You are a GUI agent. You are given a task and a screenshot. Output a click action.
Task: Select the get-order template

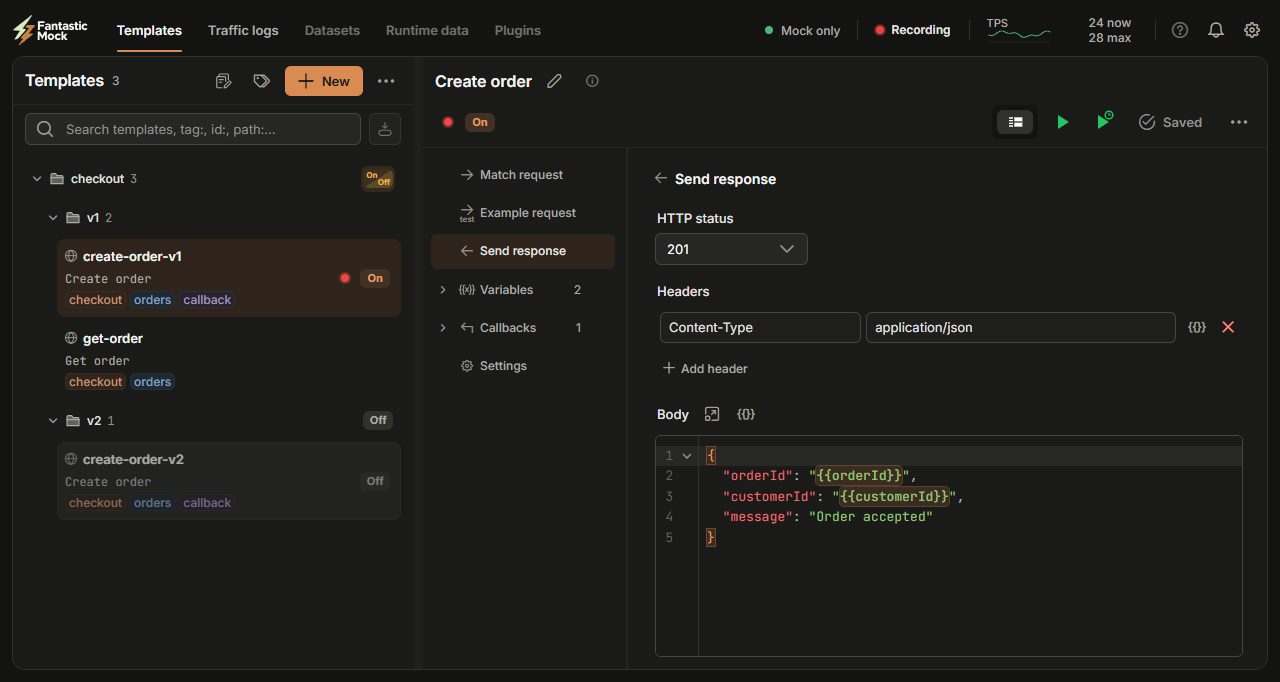pos(229,359)
